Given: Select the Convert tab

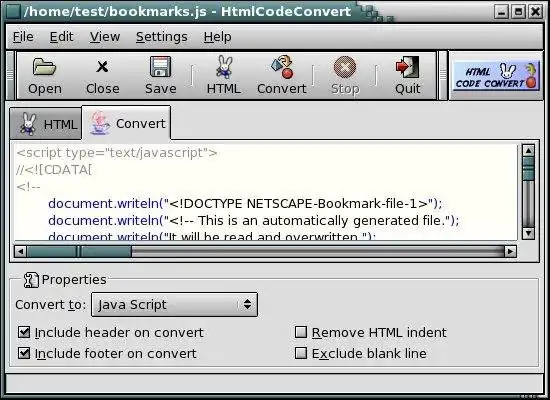Looking at the screenshot, I should click(126, 123).
